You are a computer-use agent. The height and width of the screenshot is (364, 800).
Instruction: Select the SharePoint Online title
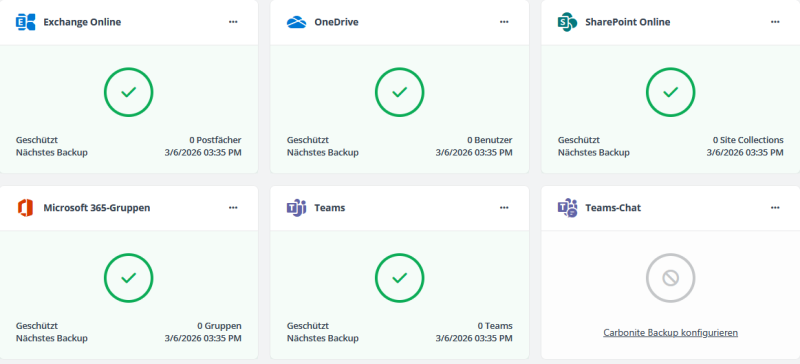point(628,22)
